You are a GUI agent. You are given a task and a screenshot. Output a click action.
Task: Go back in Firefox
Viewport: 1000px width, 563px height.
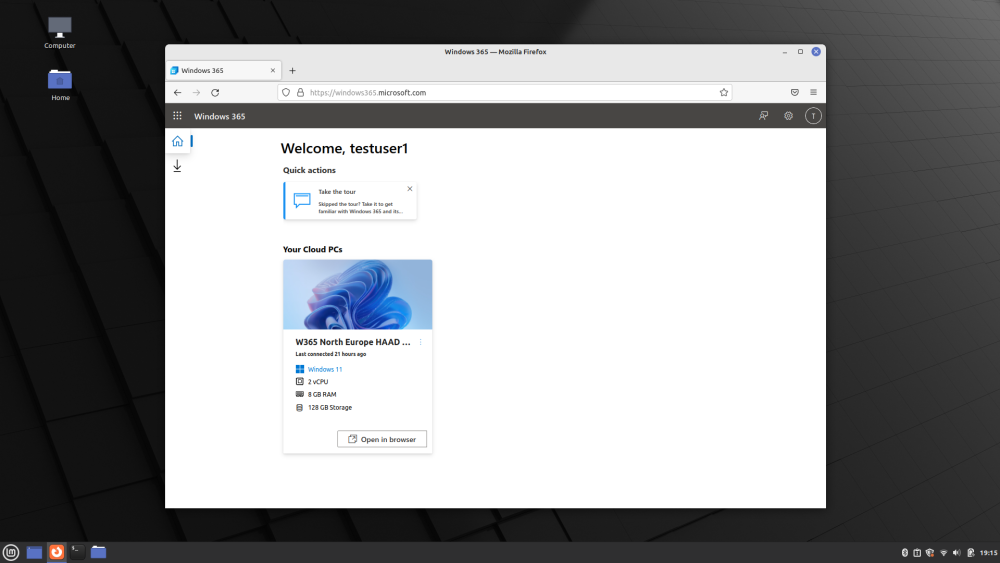pyautogui.click(x=177, y=92)
